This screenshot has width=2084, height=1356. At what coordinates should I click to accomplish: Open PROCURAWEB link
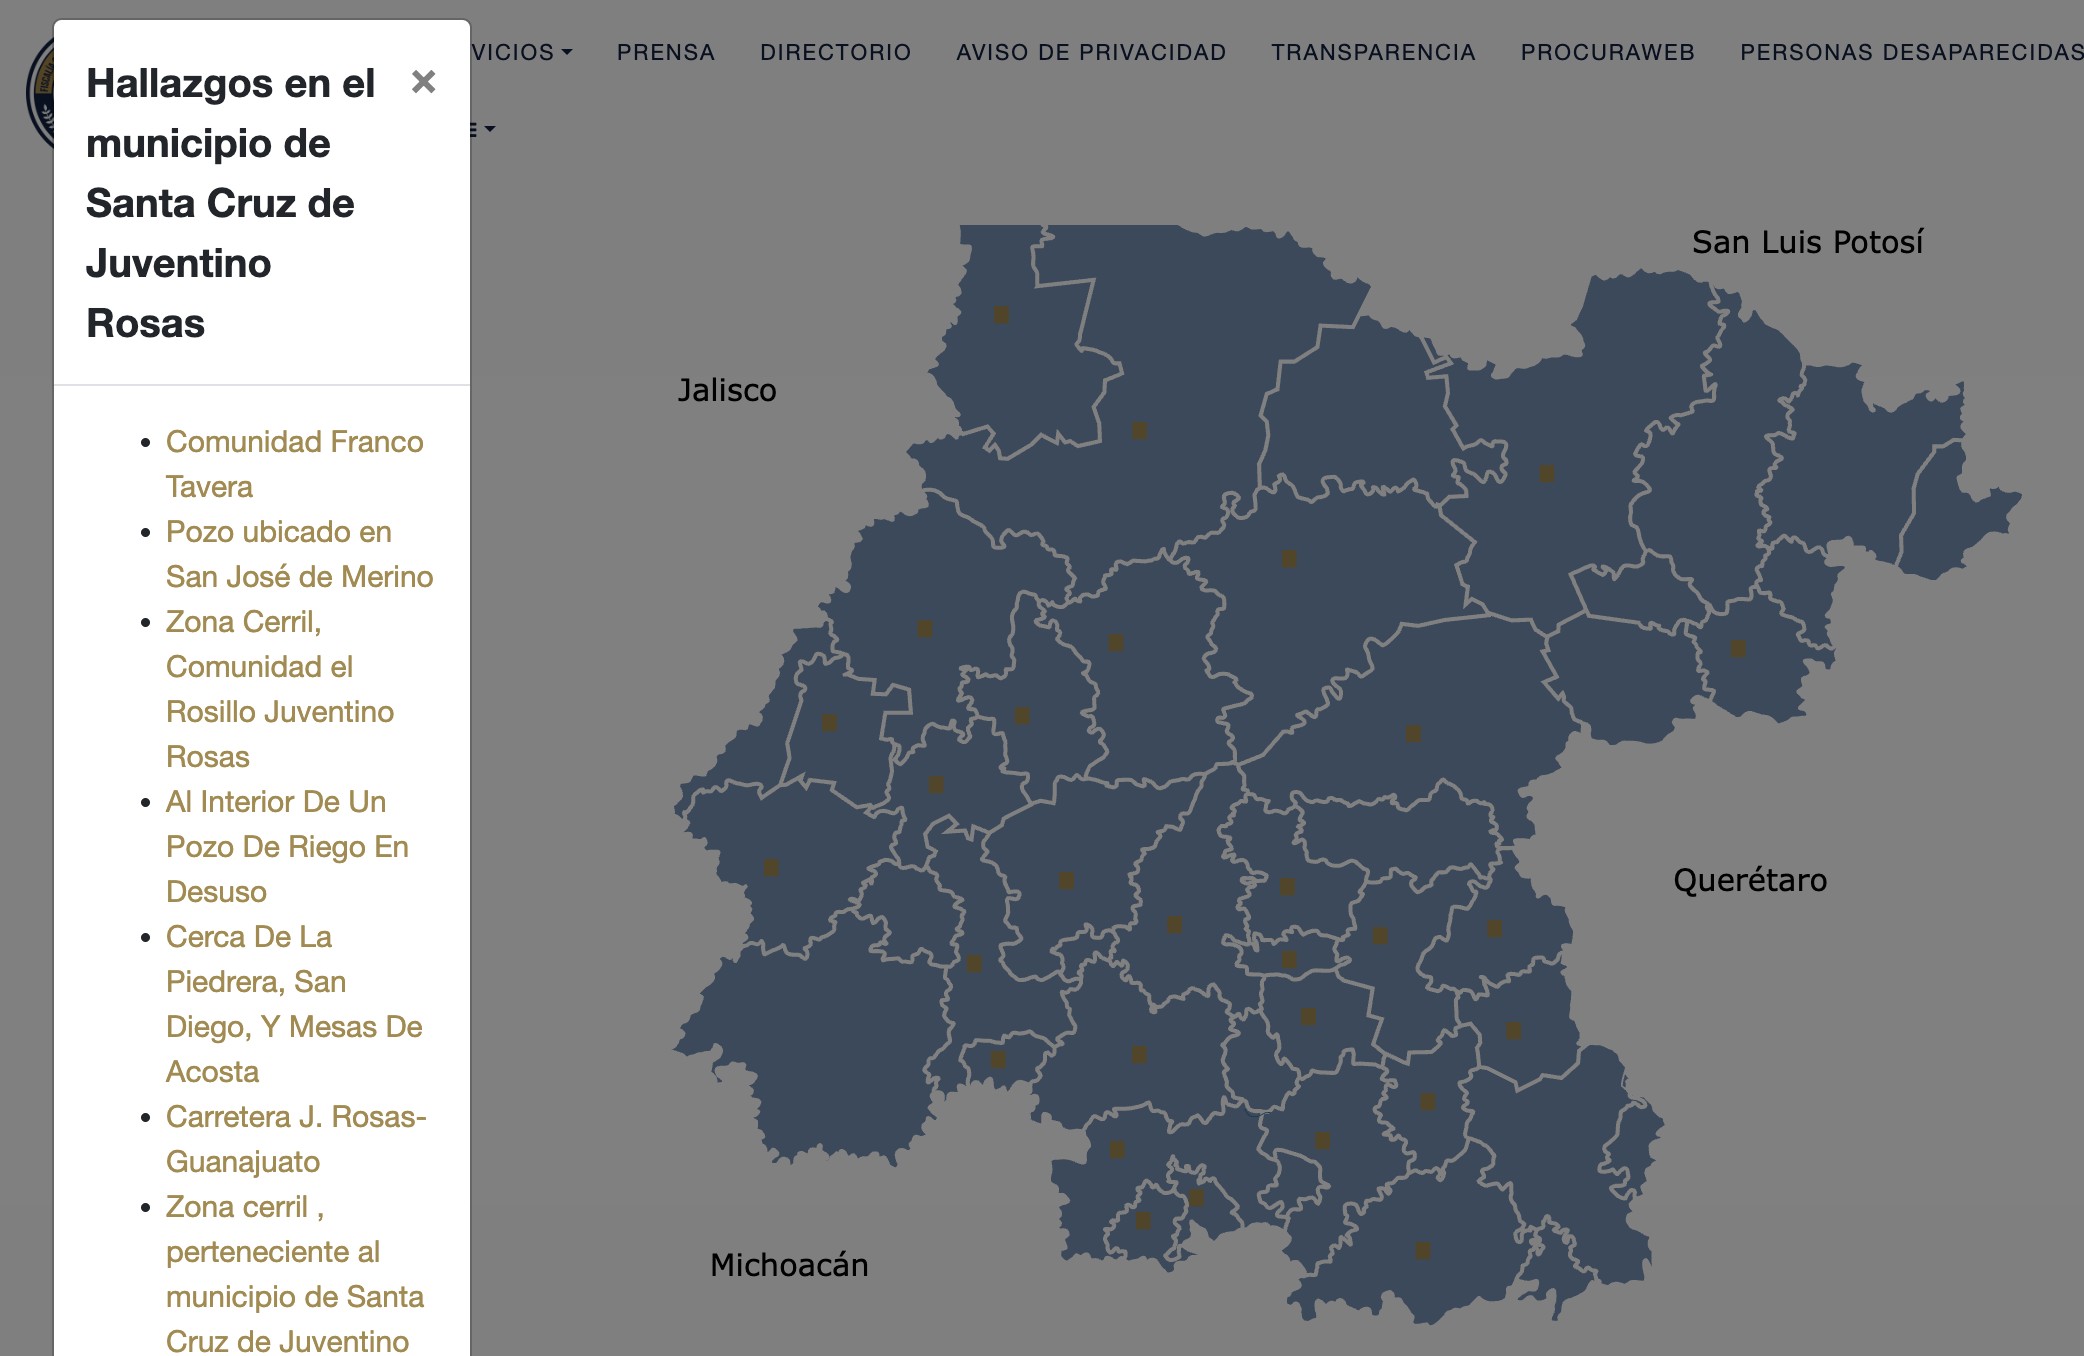tap(1607, 52)
